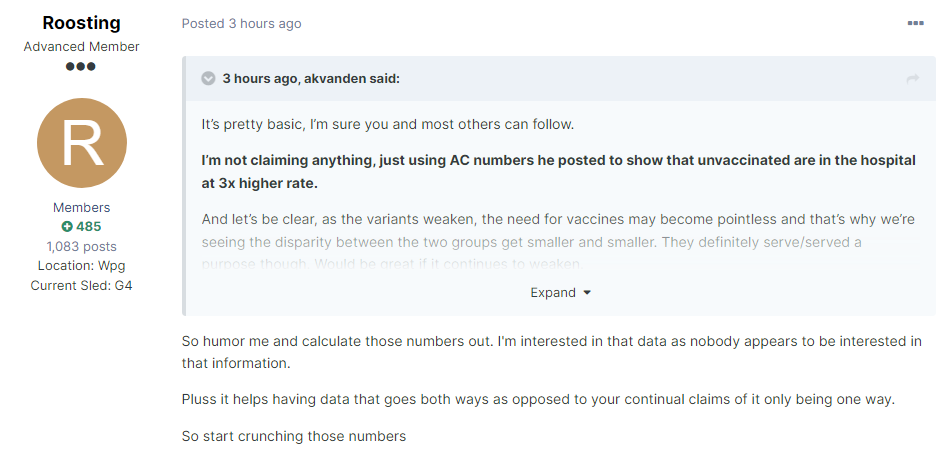Image resolution: width=948 pixels, height=466 pixels.
Task: Open the post options three-dot menu
Action: (915, 24)
